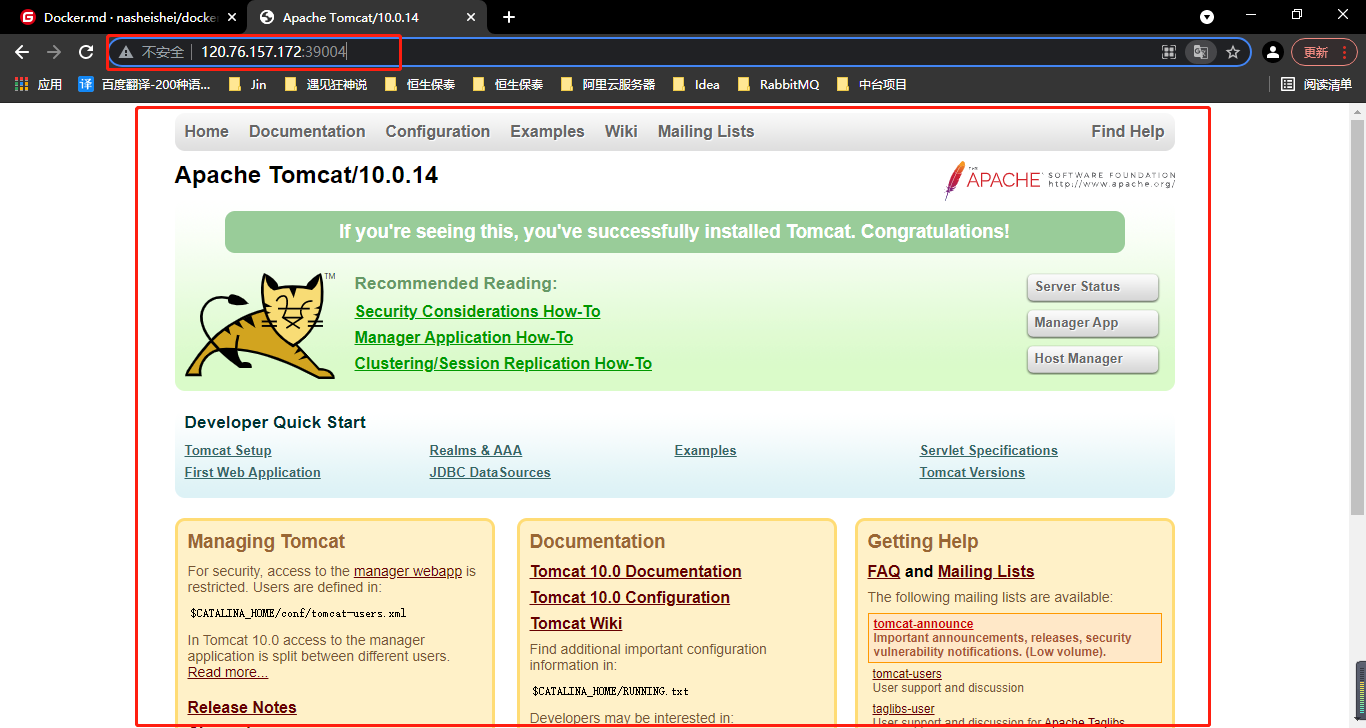This screenshot has height=728, width=1366.
Task: Click Find Help in nav bar
Action: (x=1128, y=132)
